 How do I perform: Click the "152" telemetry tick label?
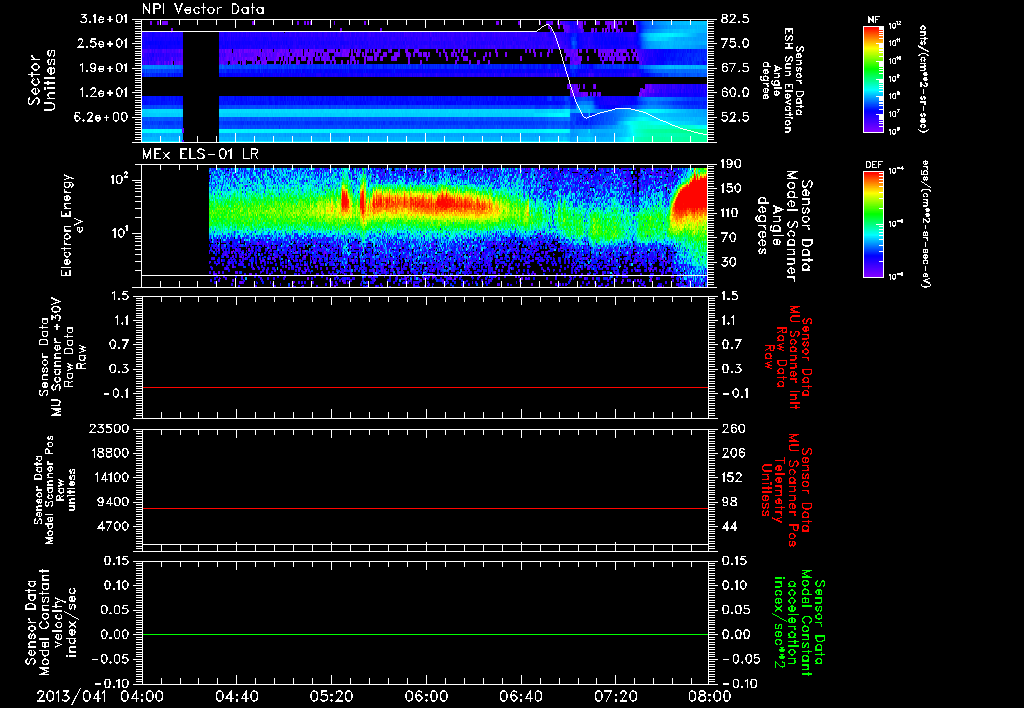coord(733,478)
